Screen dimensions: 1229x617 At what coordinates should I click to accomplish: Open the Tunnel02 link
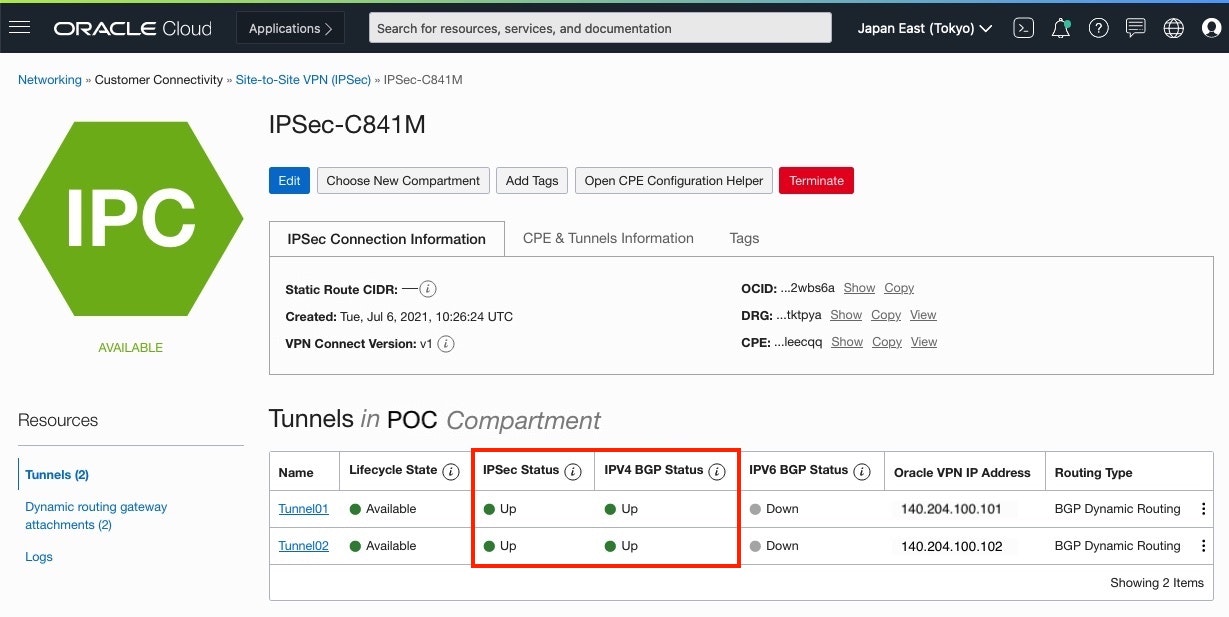pyautogui.click(x=303, y=546)
